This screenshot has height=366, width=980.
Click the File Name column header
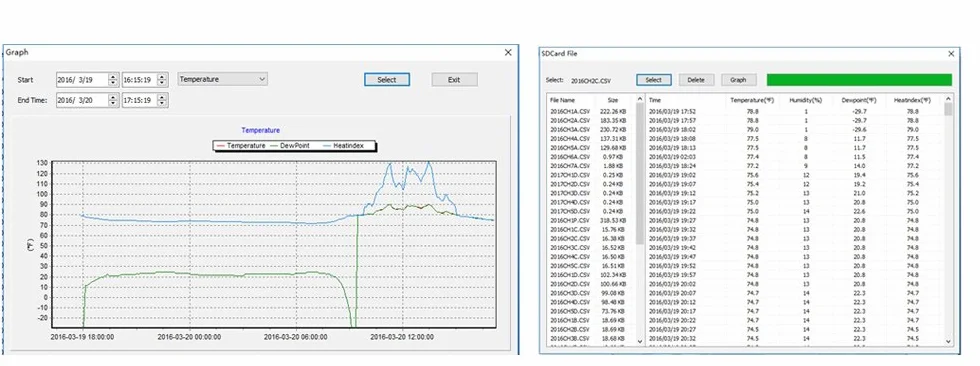click(562, 100)
